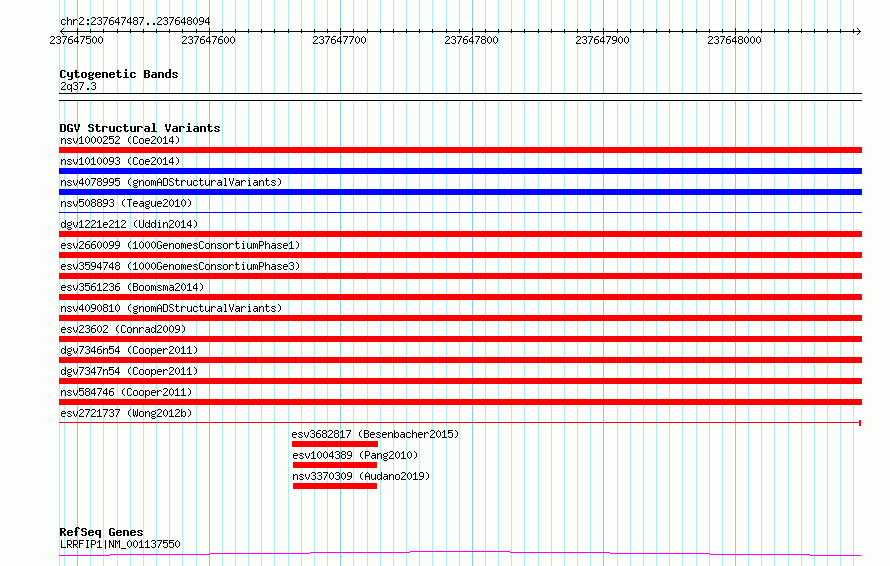890x566 pixels.
Task: Click the thin blue line of nsv508893
Action: [460, 213]
